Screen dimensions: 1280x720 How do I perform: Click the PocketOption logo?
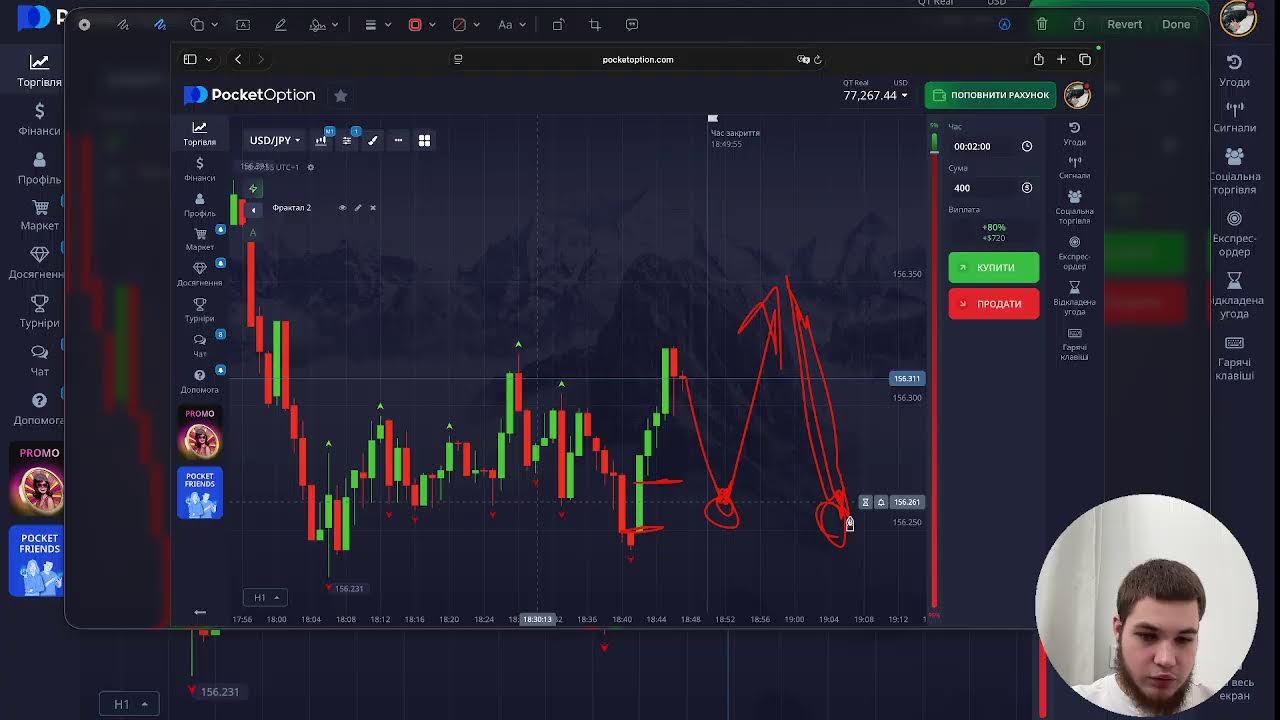point(249,95)
